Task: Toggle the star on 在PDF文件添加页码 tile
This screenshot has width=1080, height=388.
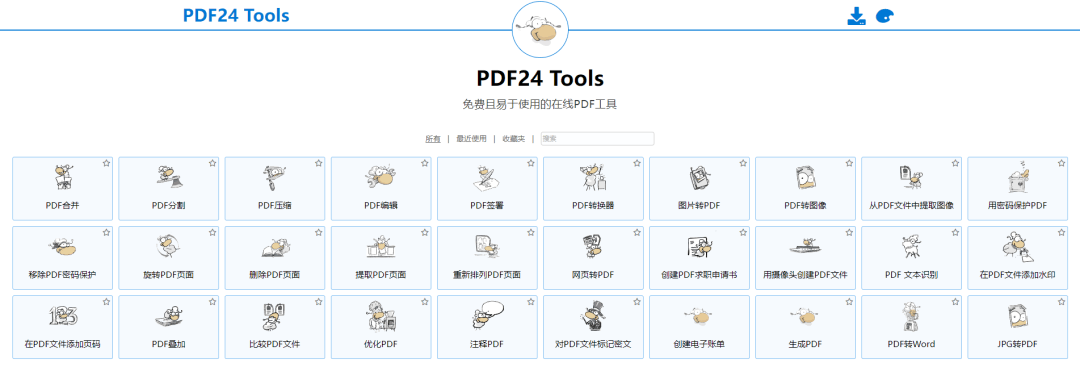Action: [x=107, y=302]
